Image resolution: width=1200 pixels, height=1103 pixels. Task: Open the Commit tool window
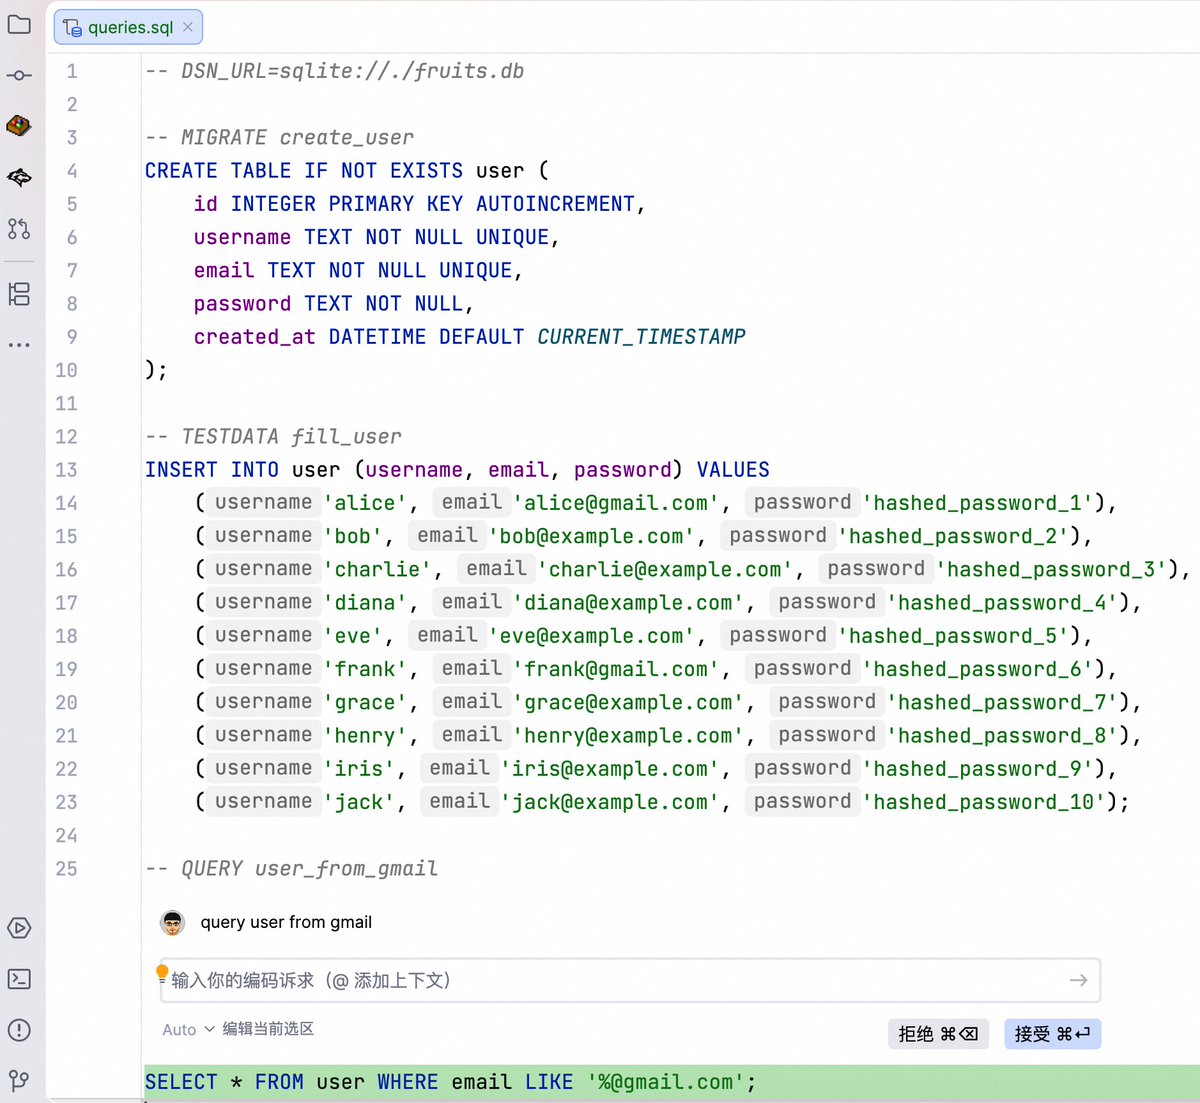(19, 75)
